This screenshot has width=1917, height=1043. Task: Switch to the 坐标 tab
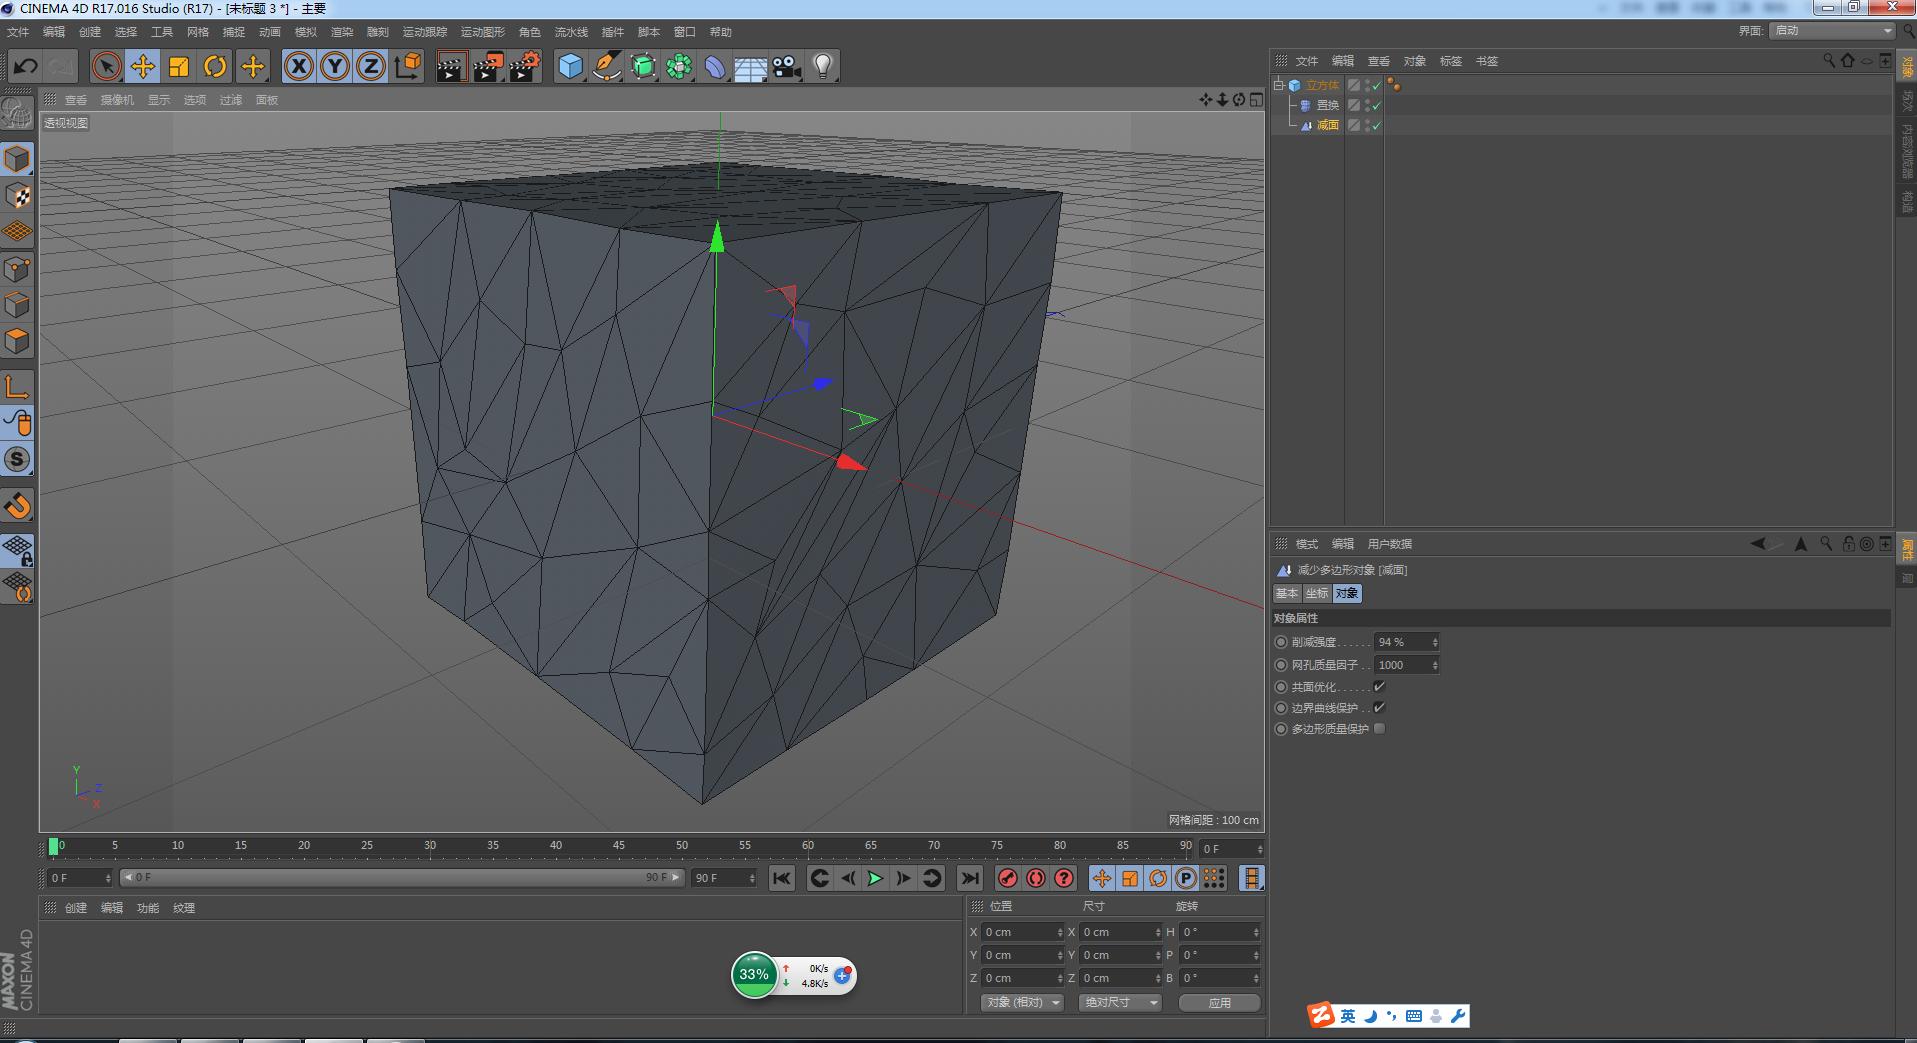(x=1316, y=593)
